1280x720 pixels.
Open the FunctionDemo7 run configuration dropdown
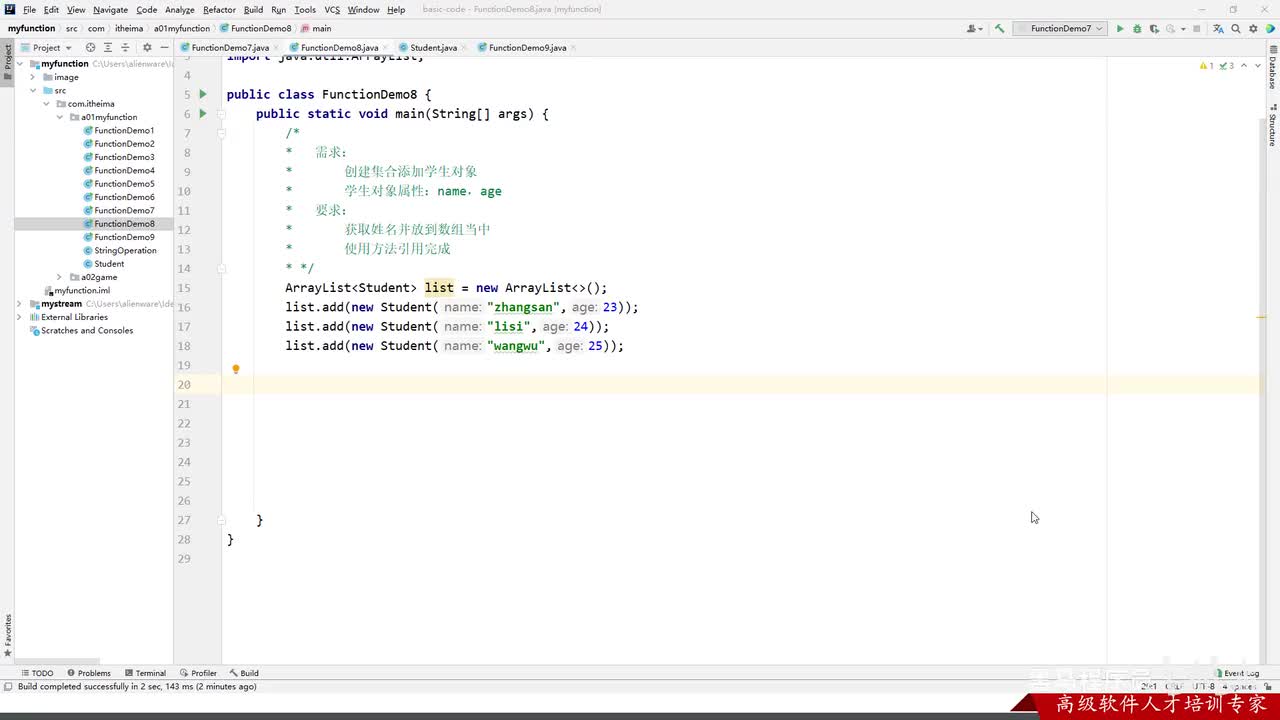1060,29
